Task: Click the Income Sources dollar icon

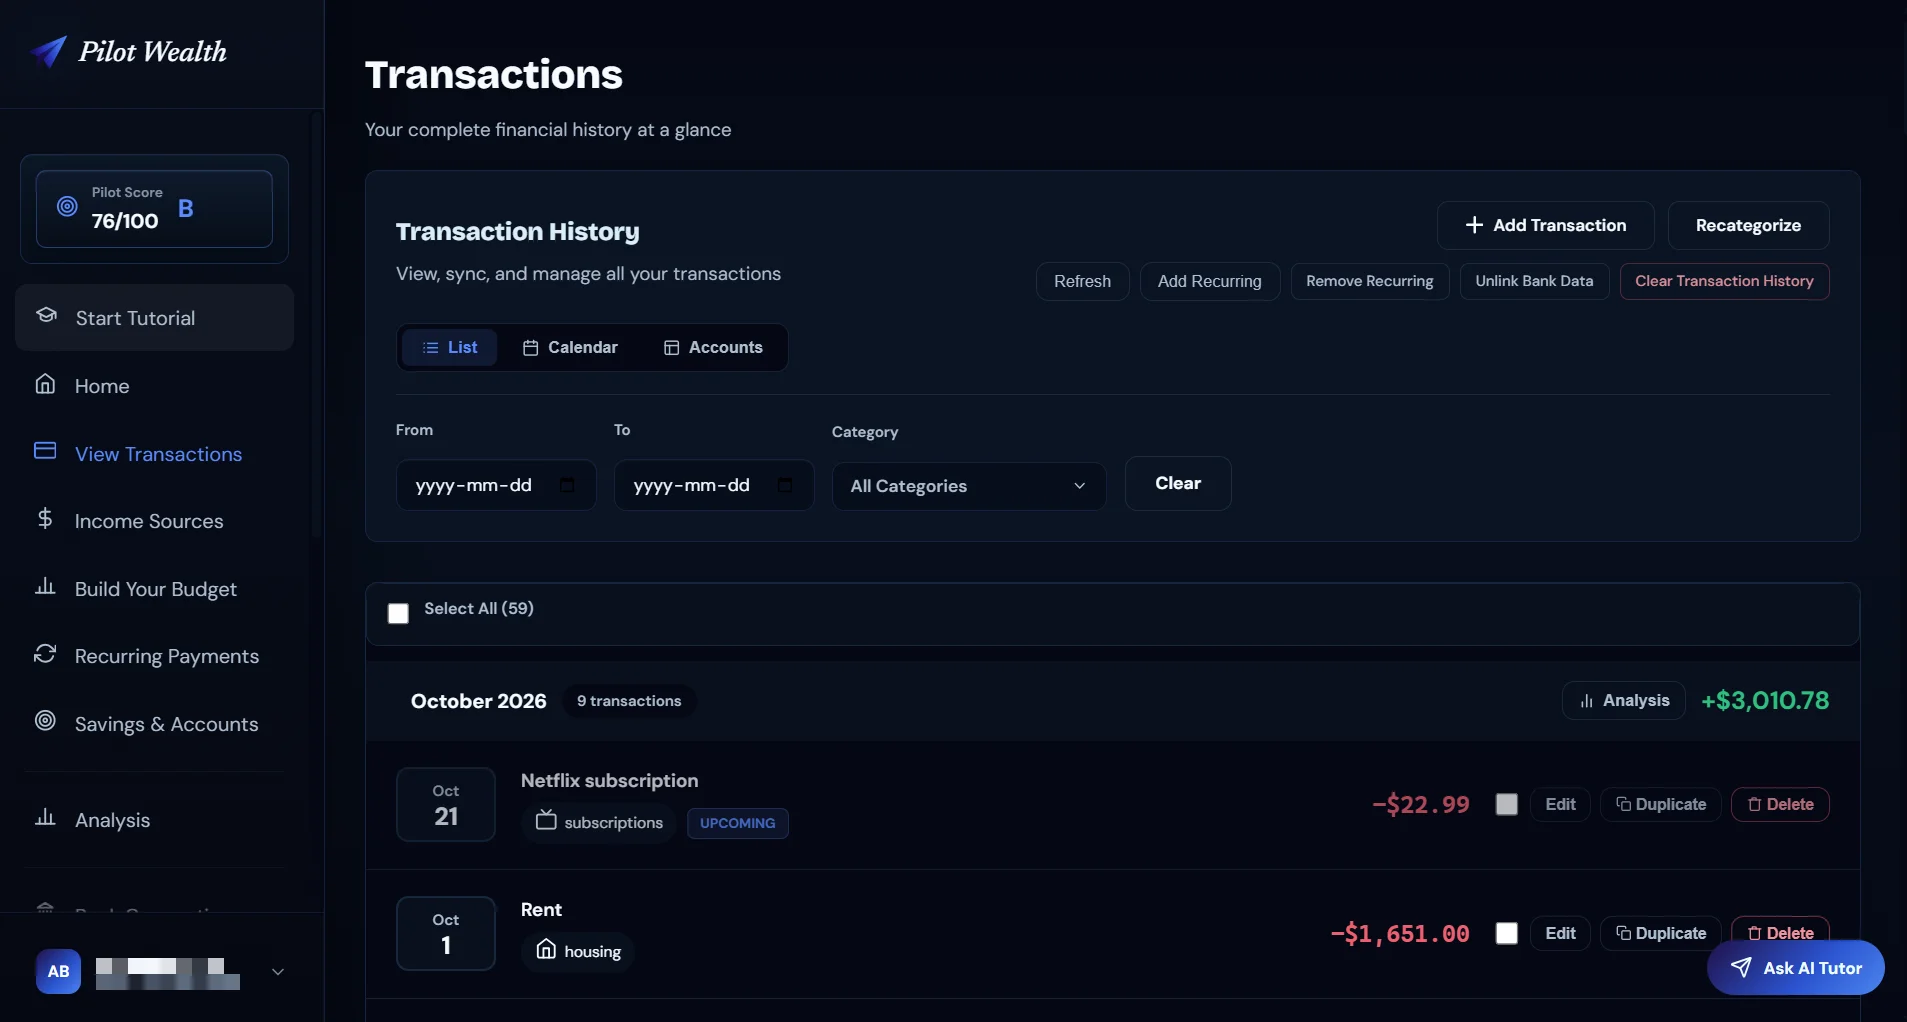Action: click(x=45, y=518)
